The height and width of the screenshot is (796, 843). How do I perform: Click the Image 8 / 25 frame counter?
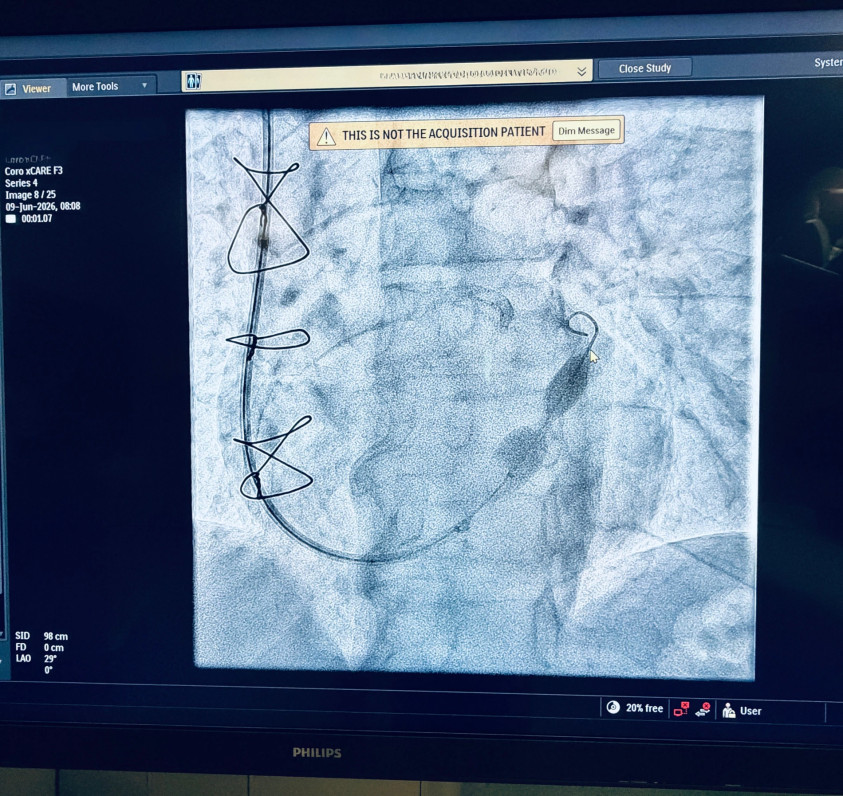click(x=30, y=195)
